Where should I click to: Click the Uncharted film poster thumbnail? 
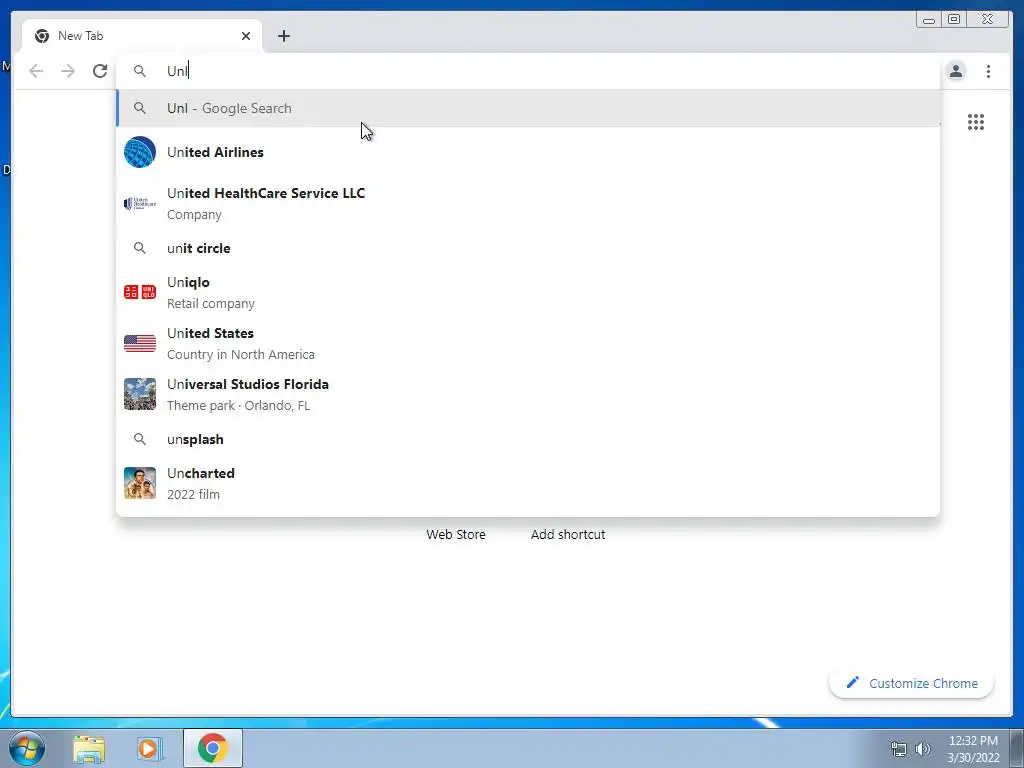(140, 483)
